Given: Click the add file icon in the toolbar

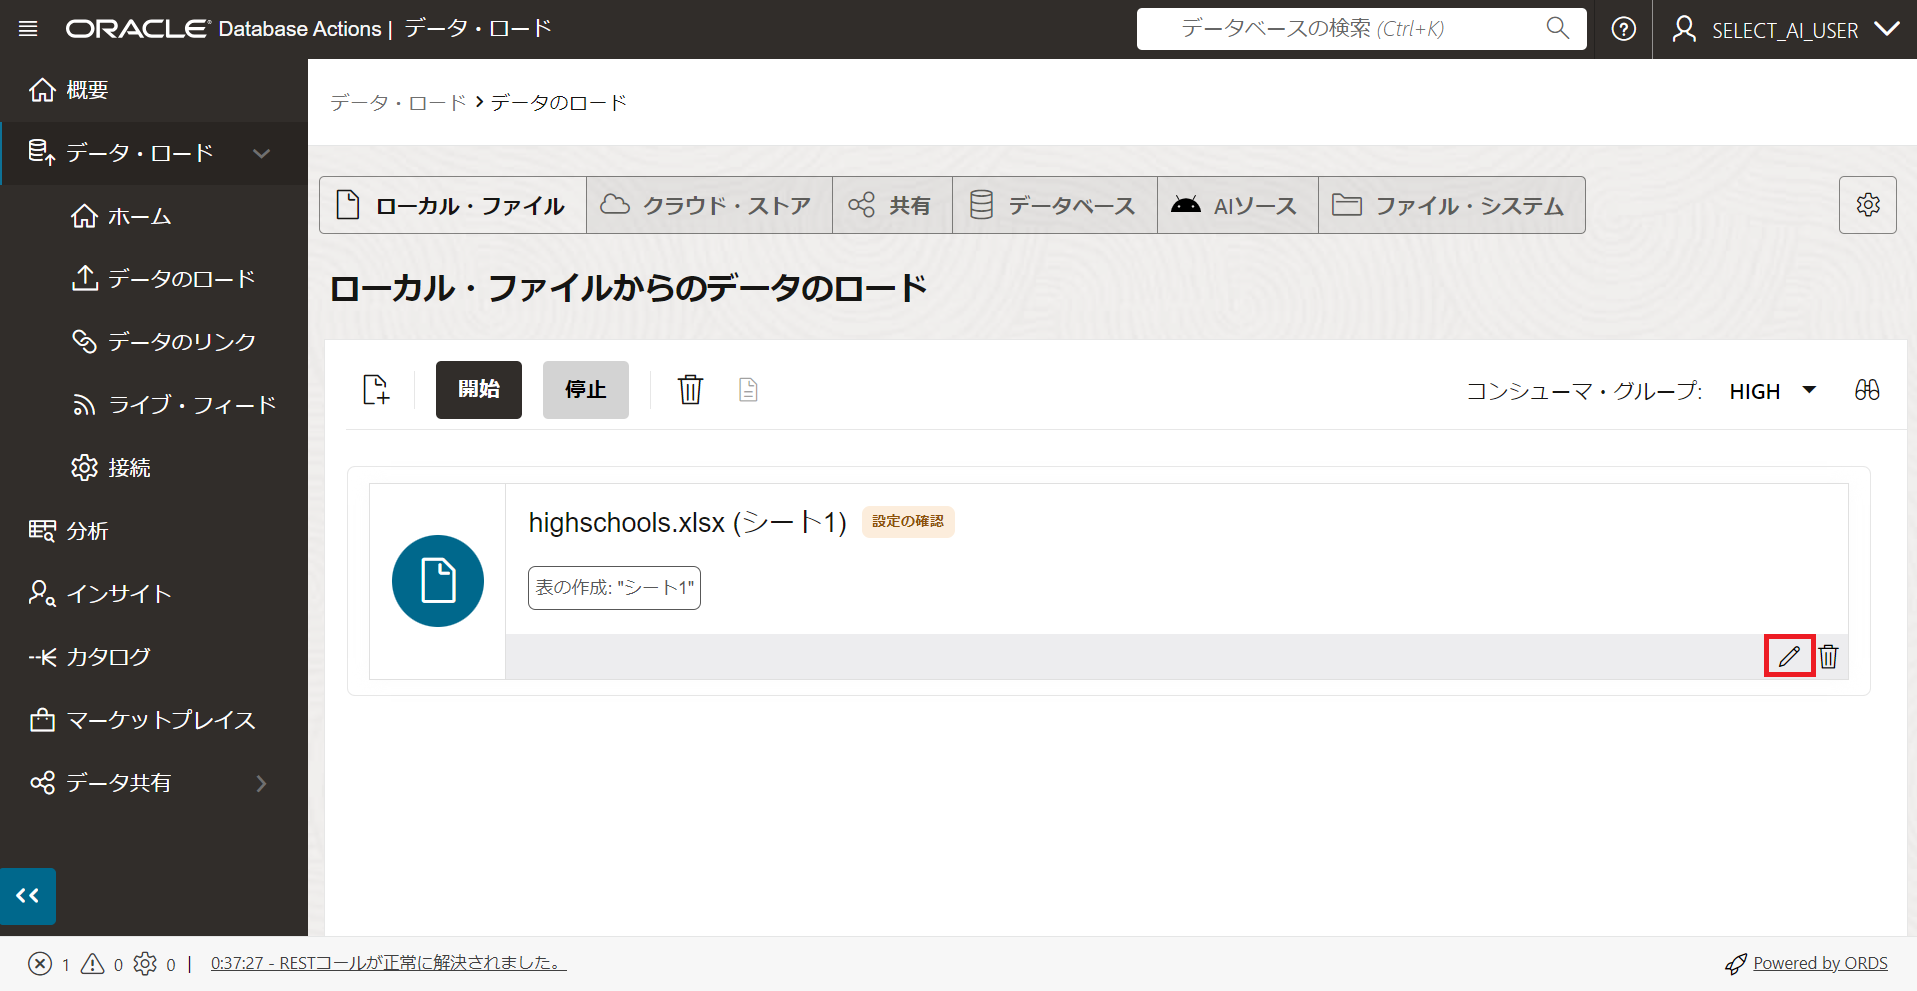Looking at the screenshot, I should [376, 390].
